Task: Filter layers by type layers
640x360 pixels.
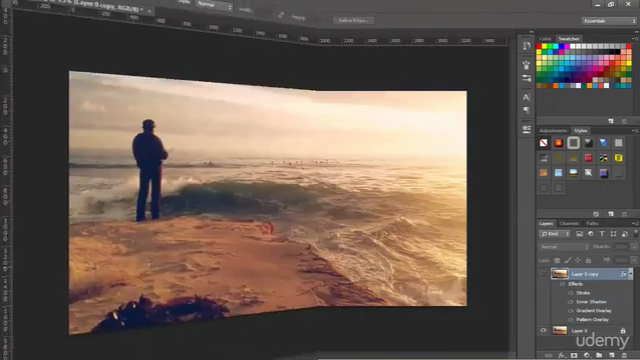Action: click(x=602, y=234)
